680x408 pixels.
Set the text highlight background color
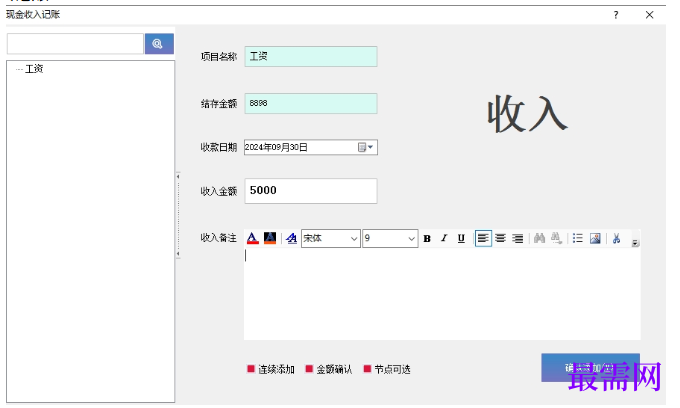pos(270,238)
